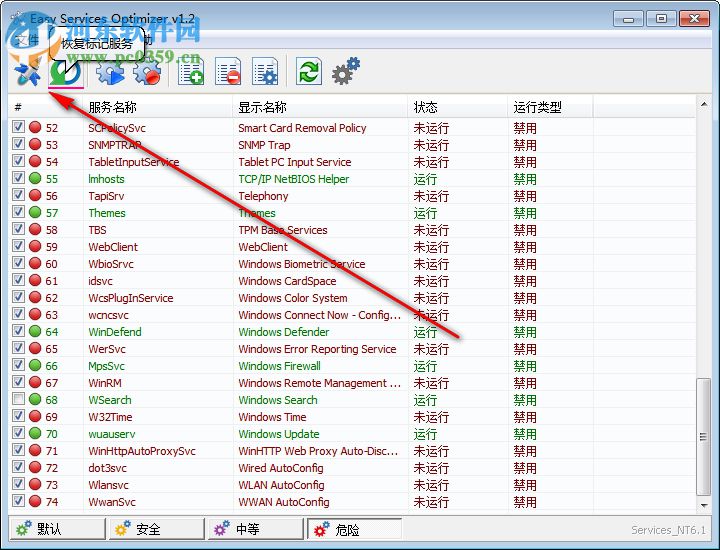Select the SNMP Trap display name
This screenshot has width=720, height=550.
pos(264,145)
